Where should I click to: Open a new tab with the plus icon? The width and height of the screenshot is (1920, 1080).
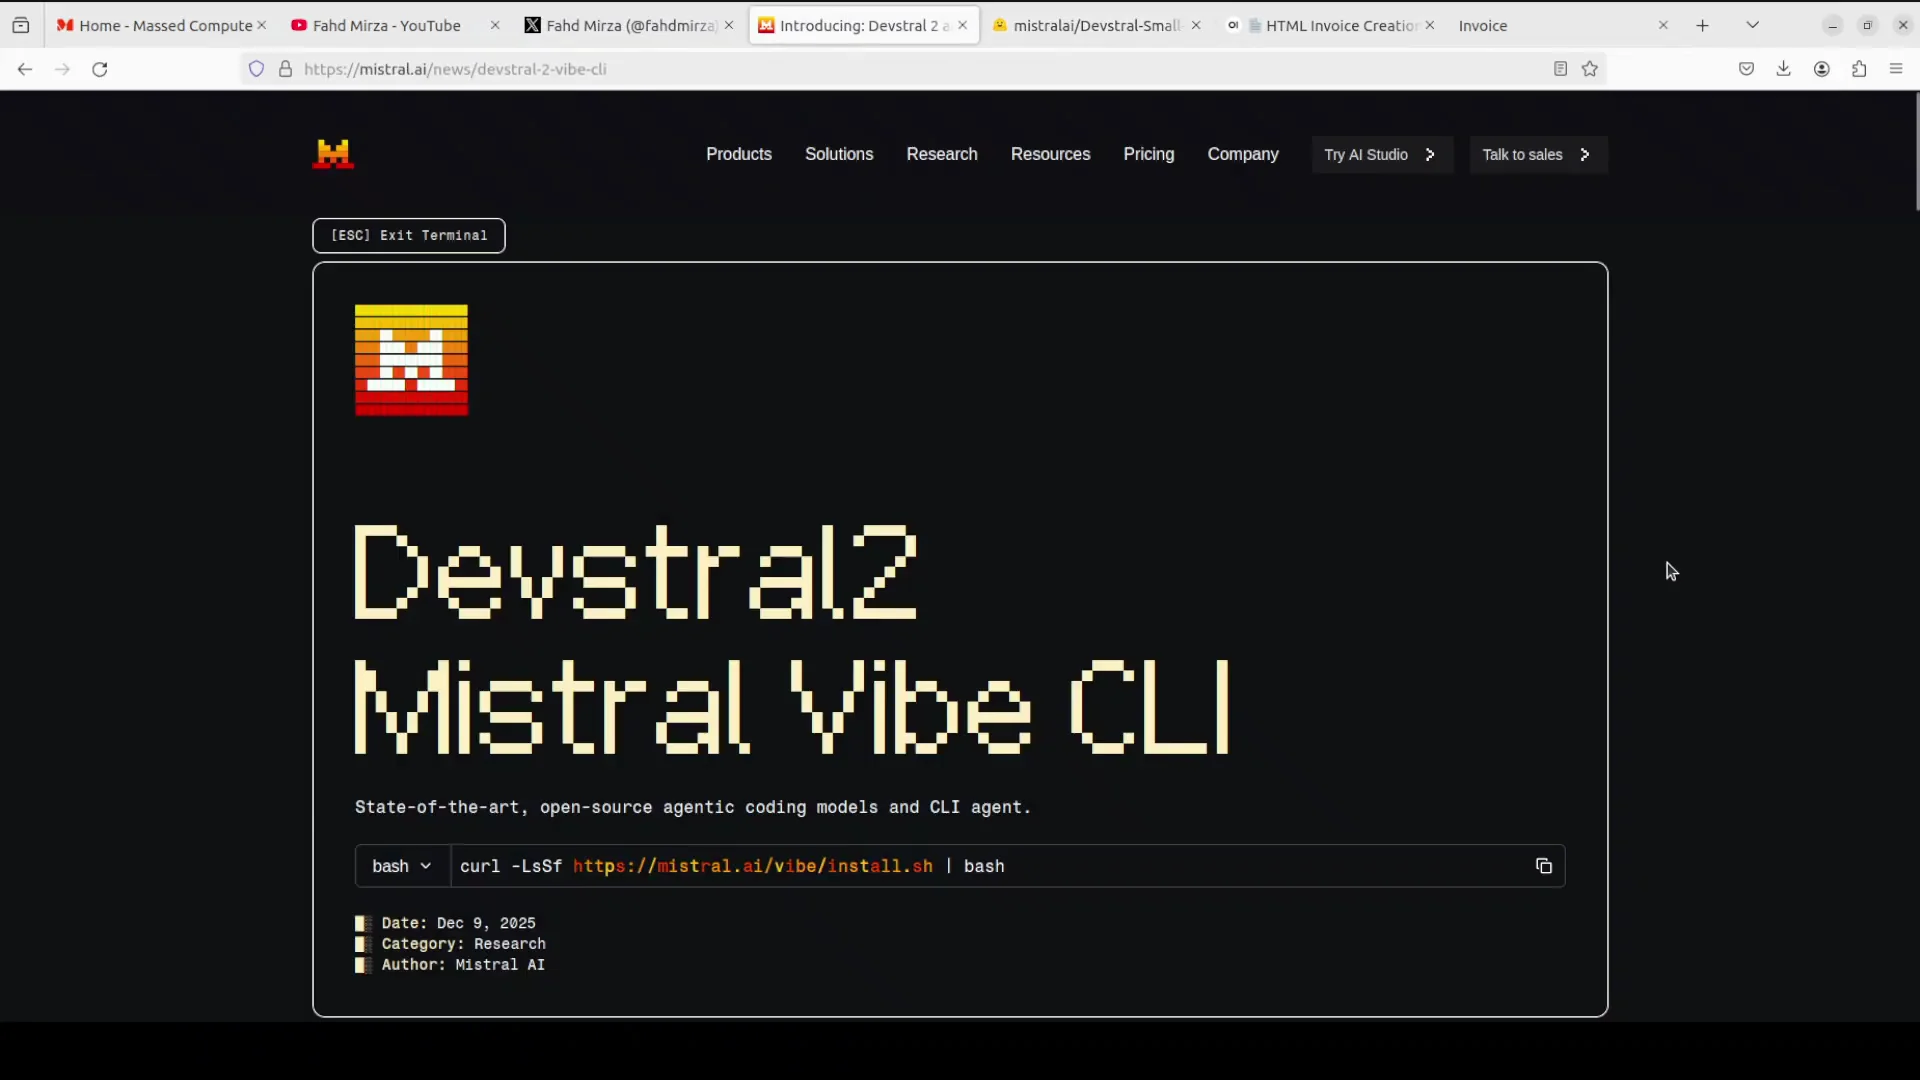click(1703, 25)
